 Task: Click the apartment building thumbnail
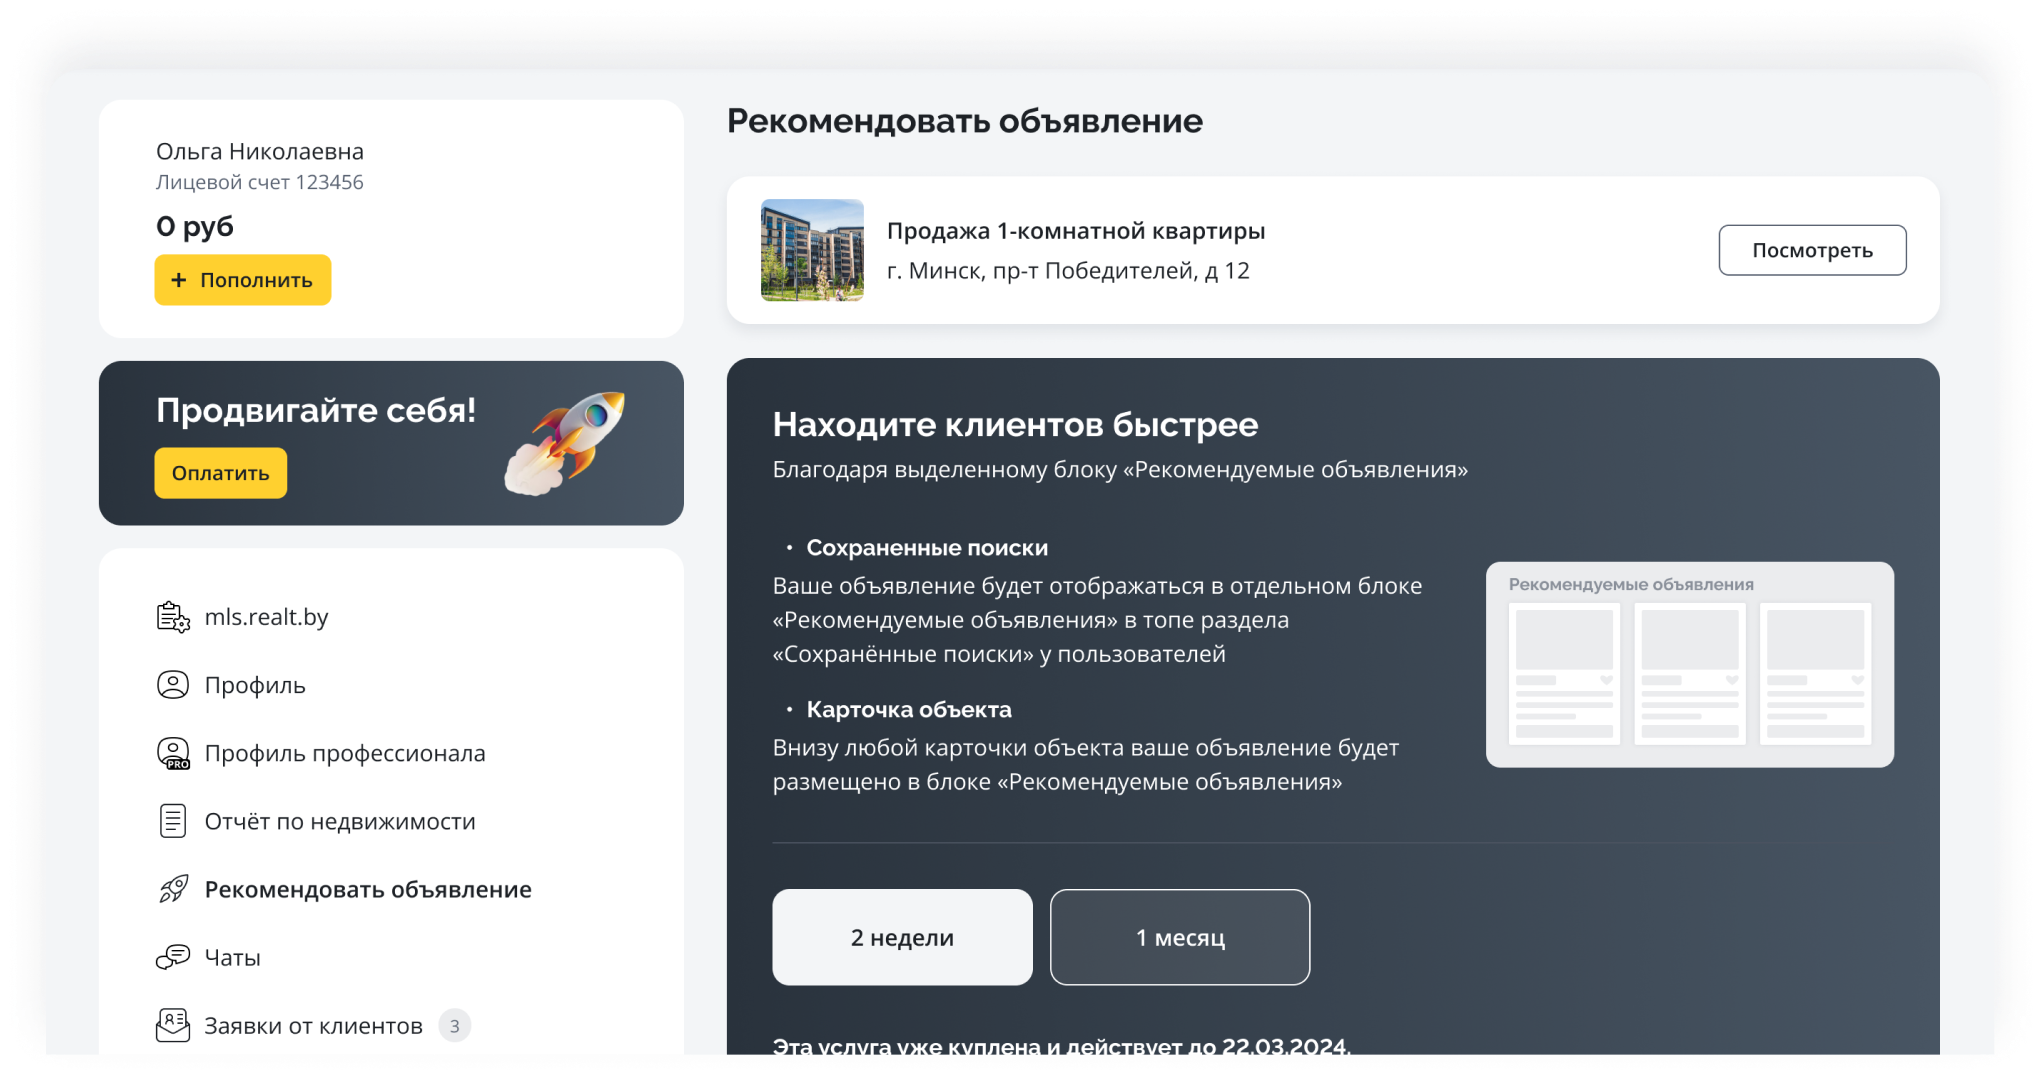[x=812, y=250]
